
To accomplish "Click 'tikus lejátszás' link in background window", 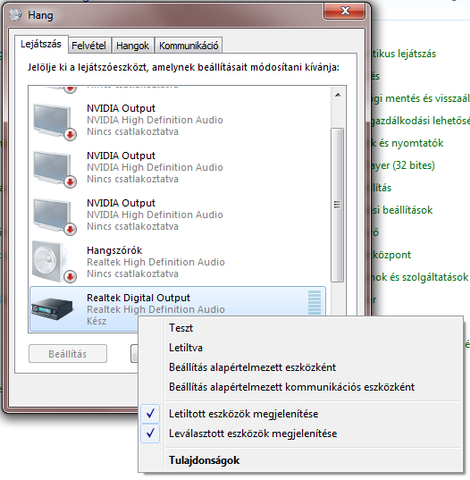I will (404, 54).
